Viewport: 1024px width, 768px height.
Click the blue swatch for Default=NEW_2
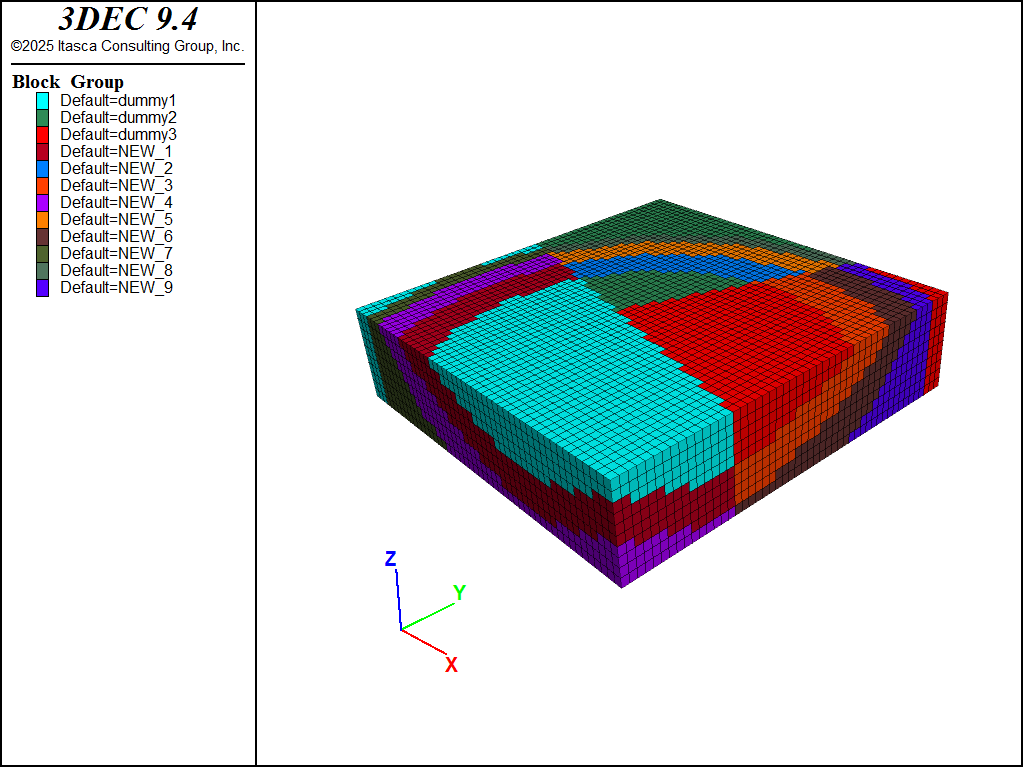point(43,169)
